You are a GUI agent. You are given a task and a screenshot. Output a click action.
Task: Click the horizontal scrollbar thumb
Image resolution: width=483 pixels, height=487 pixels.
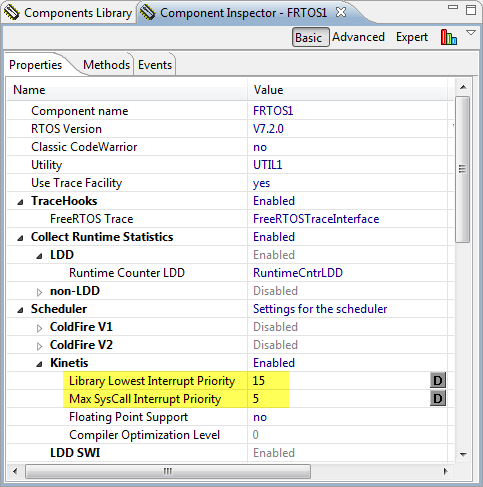point(168,472)
